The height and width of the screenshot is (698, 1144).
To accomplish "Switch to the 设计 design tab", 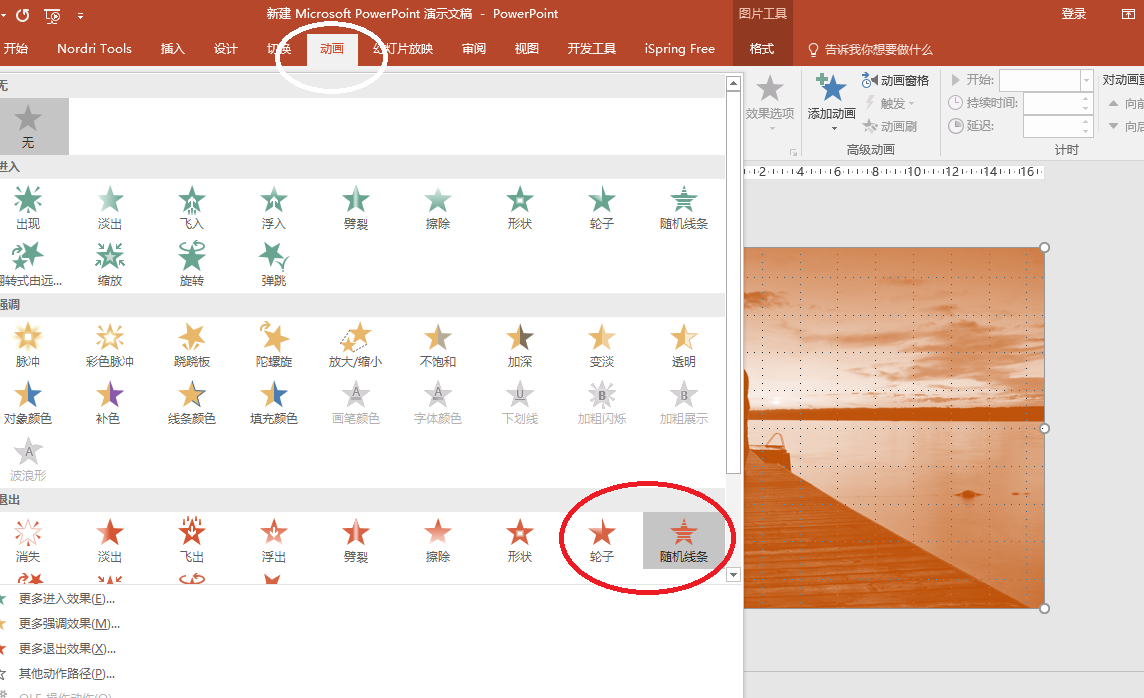I will click(225, 49).
